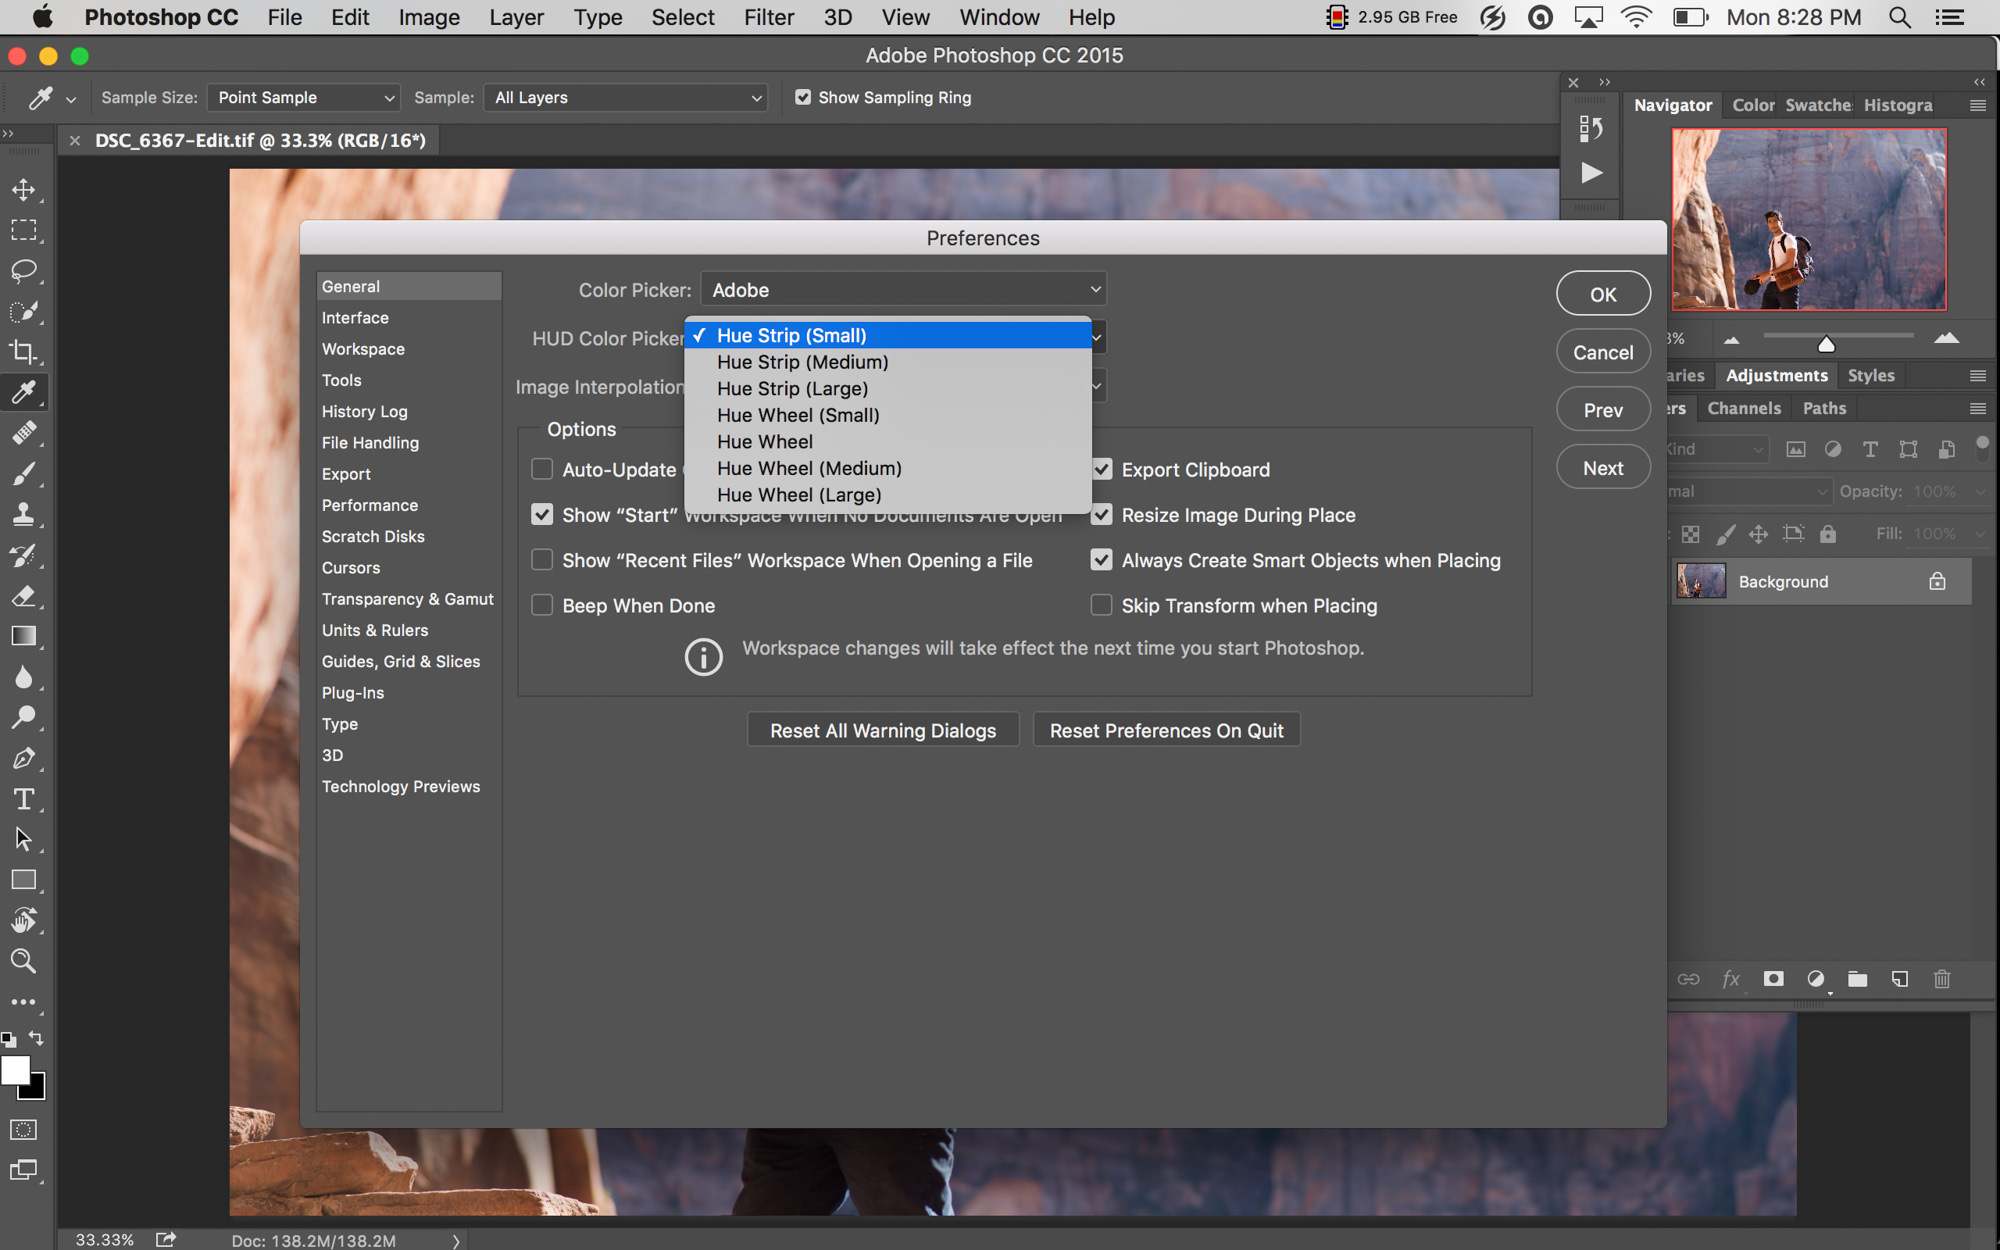Select the Zoom tool
Screen dimensions: 2000x1250
pos(25,961)
